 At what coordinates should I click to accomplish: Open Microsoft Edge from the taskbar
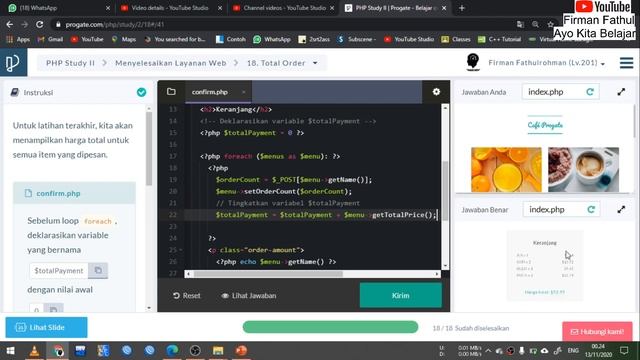tap(172, 351)
